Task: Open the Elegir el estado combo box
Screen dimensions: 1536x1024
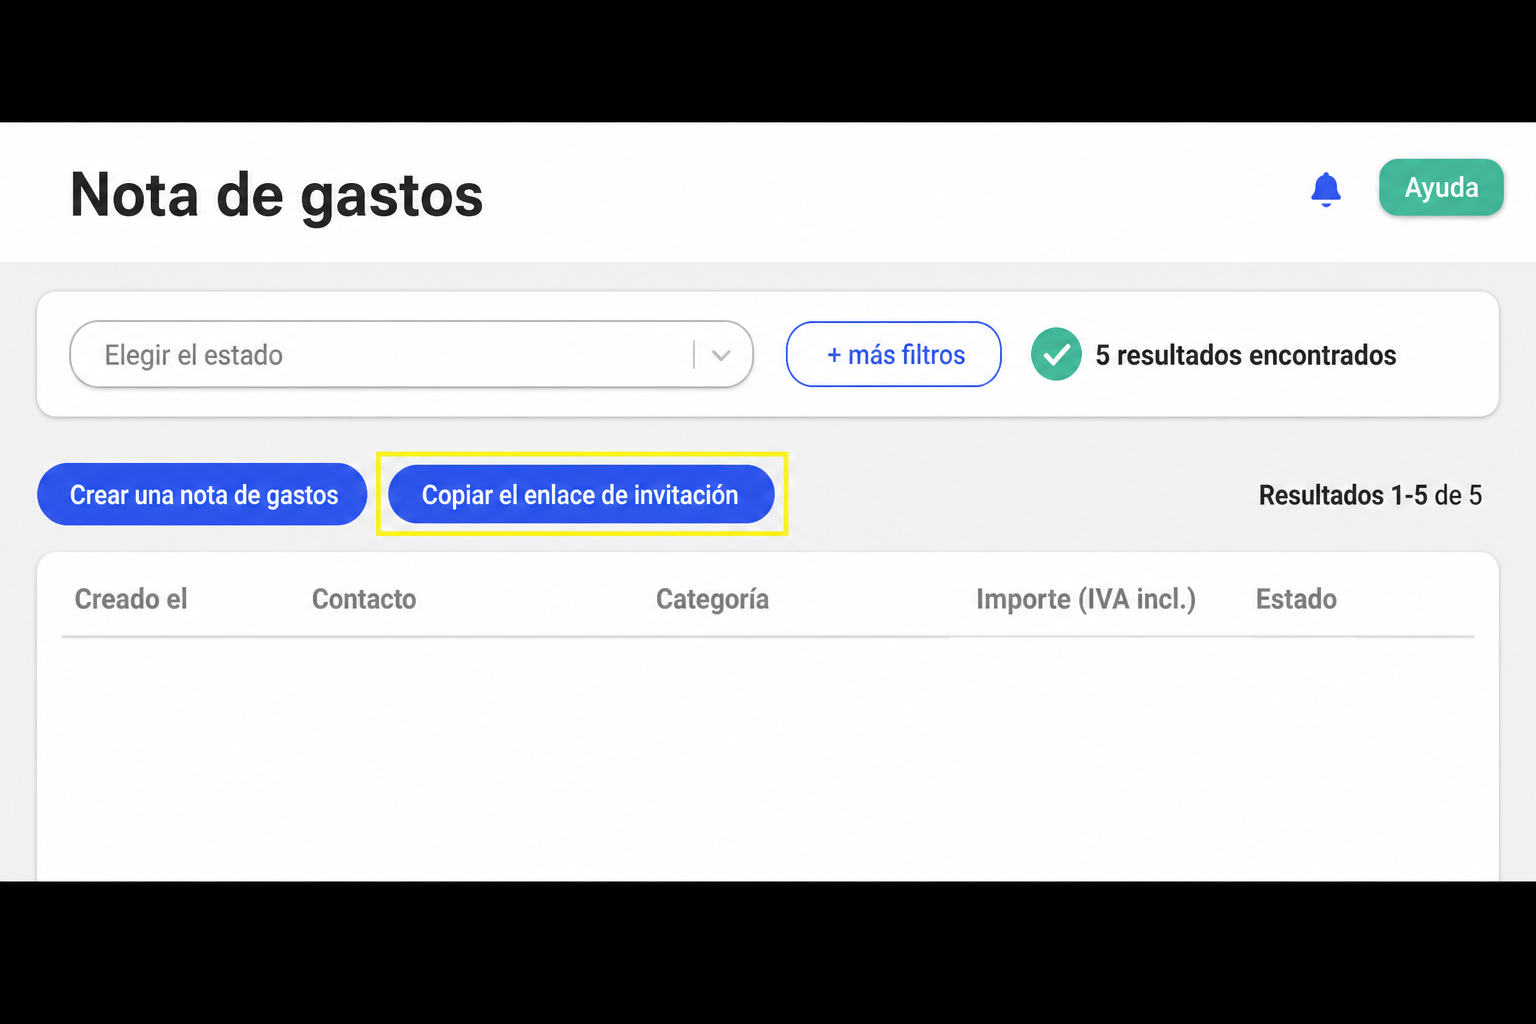Action: (411, 354)
